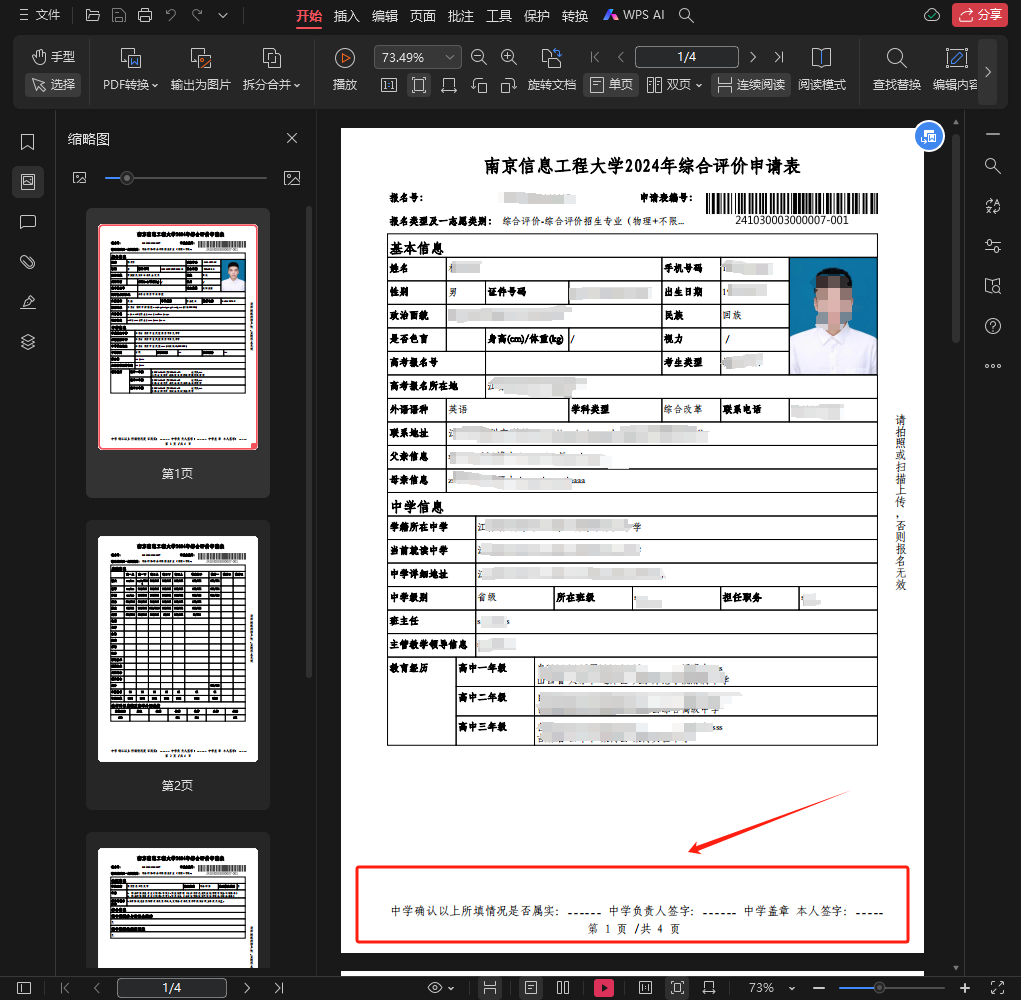1021x1000 pixels.
Task: Open the right sidebar help icon
Action: [x=992, y=326]
